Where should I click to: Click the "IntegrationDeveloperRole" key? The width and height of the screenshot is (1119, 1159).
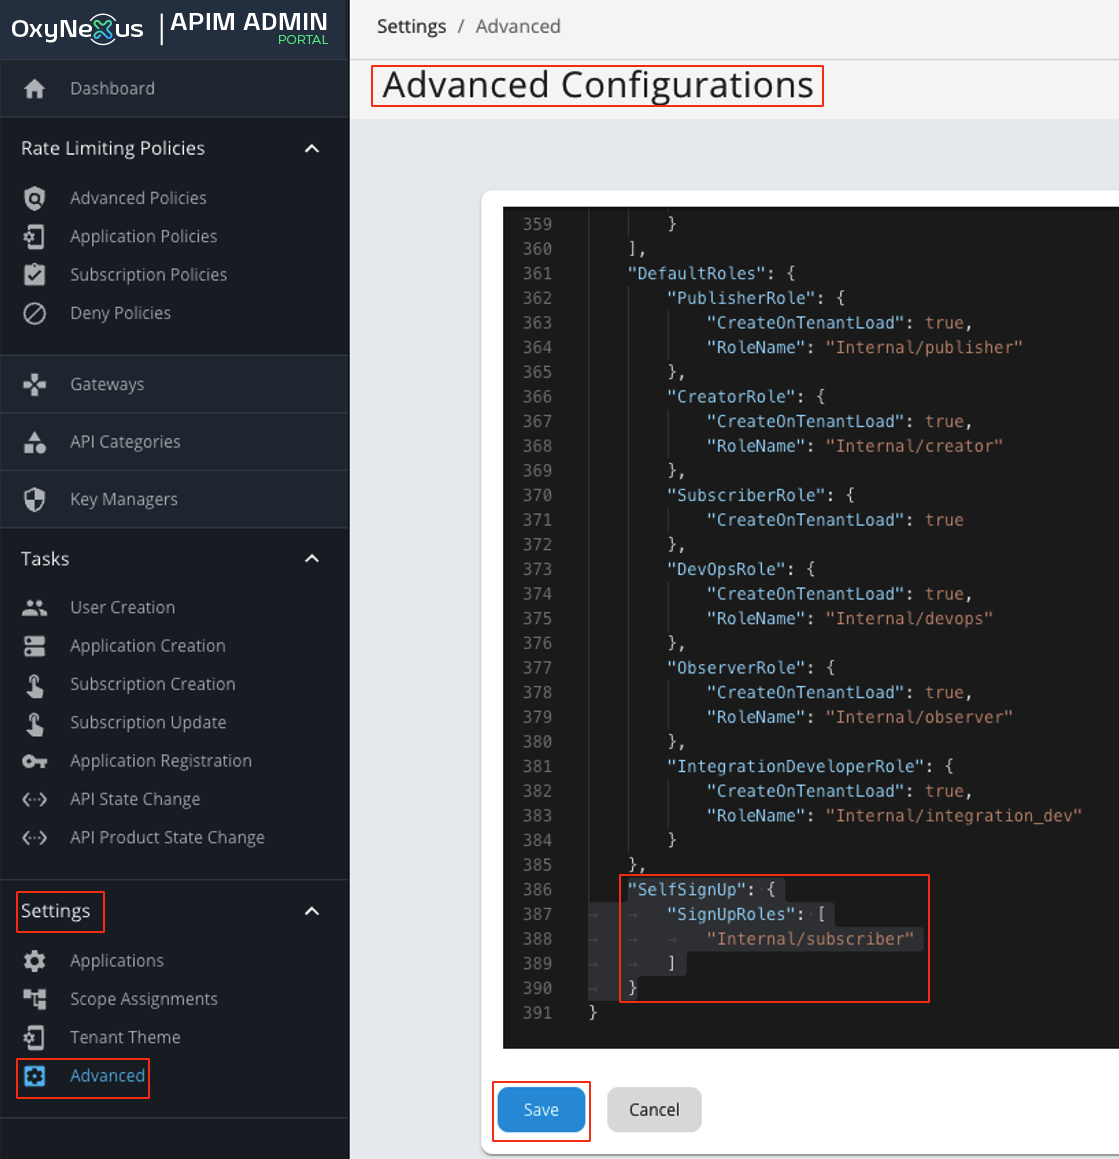click(795, 767)
